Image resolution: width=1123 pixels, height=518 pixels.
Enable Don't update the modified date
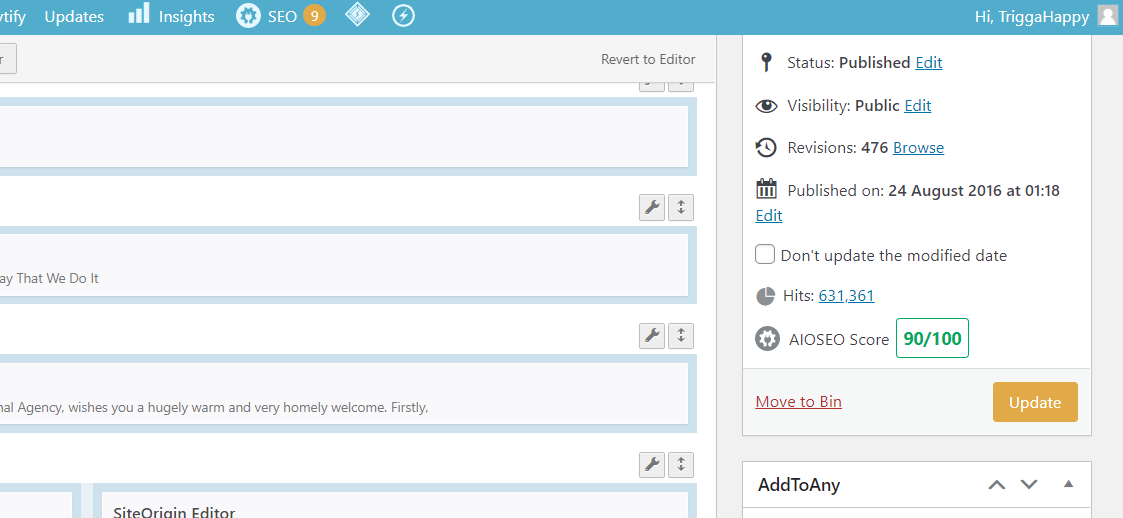coord(765,254)
